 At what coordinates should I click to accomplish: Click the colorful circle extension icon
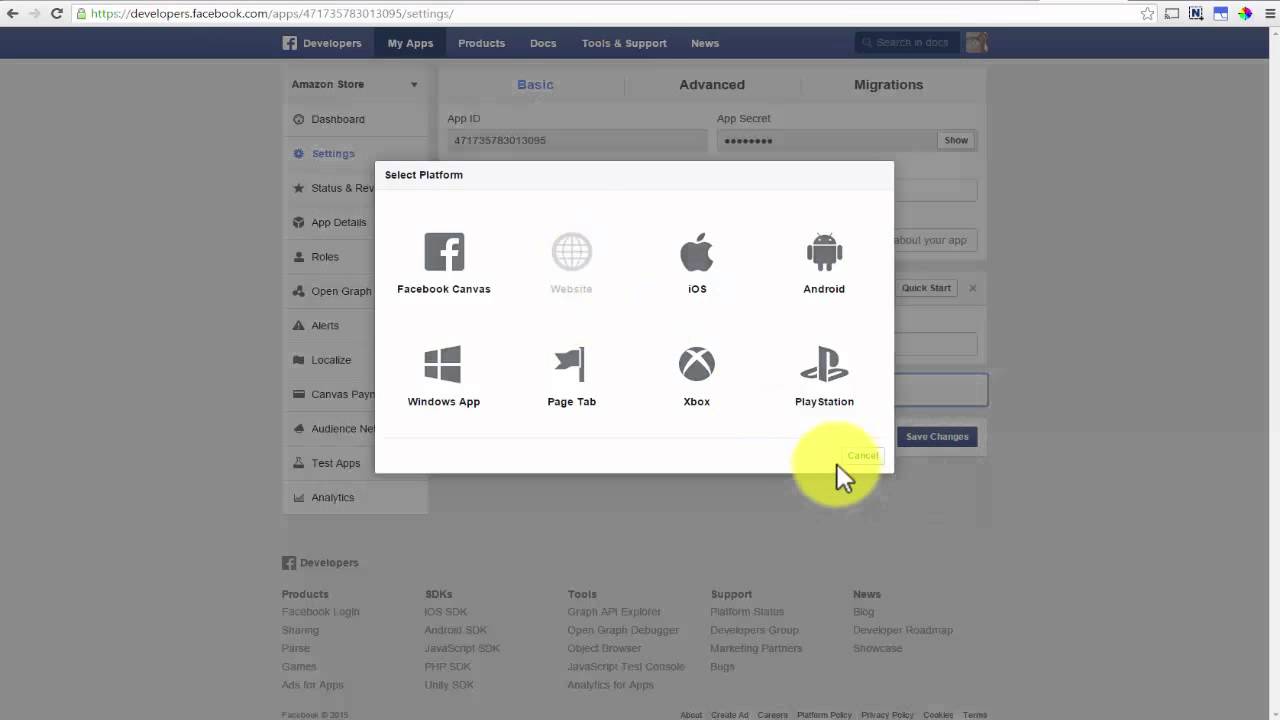[1245, 13]
